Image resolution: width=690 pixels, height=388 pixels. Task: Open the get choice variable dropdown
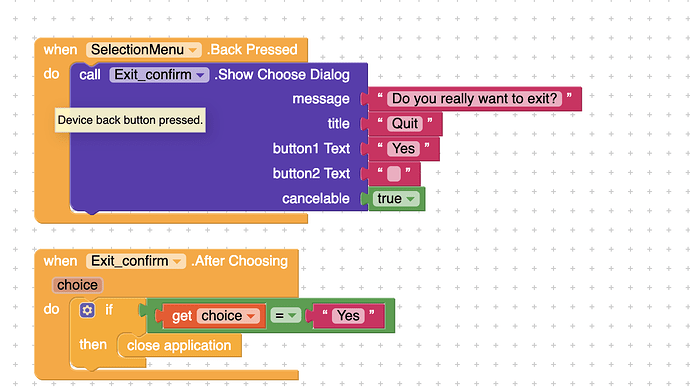228,316
